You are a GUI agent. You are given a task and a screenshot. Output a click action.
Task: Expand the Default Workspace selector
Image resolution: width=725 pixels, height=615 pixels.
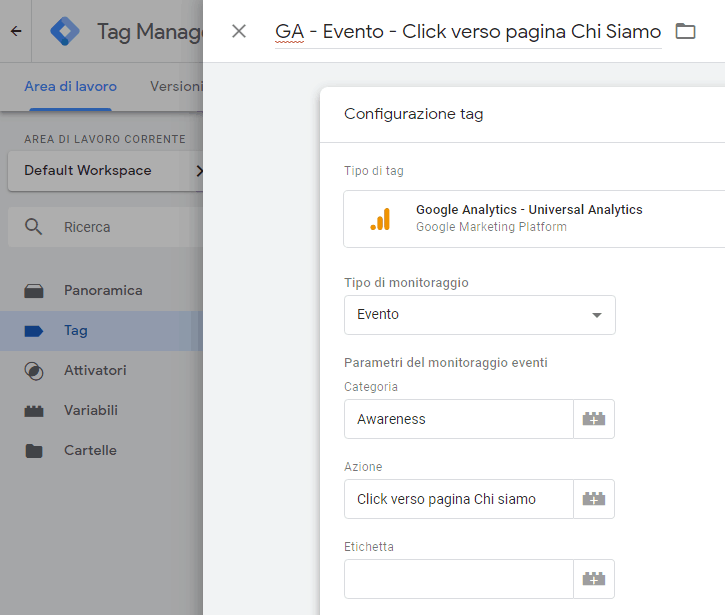click(x=105, y=171)
